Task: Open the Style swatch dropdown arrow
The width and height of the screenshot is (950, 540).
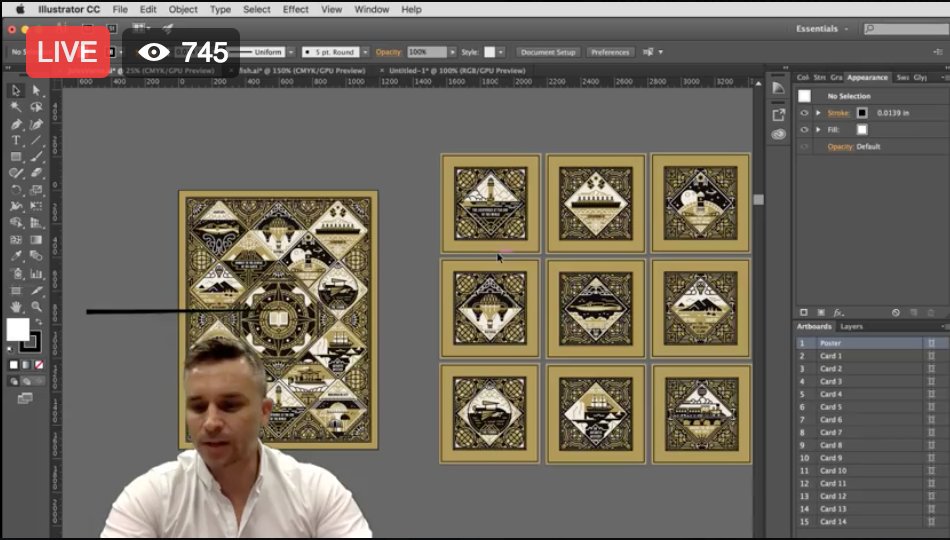Action: pyautogui.click(x=501, y=52)
